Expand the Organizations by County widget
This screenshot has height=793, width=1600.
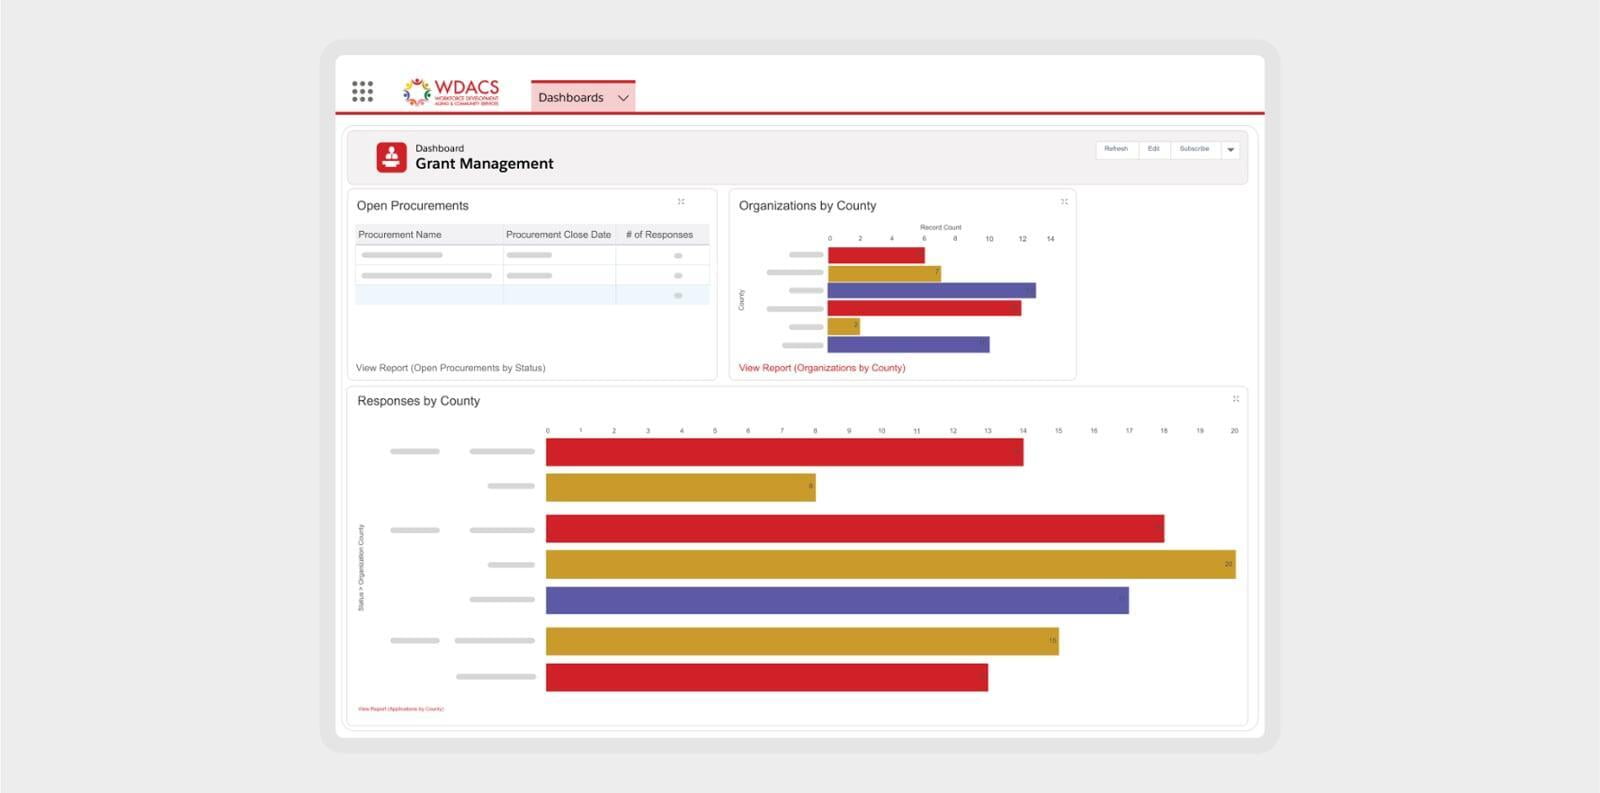click(1064, 202)
